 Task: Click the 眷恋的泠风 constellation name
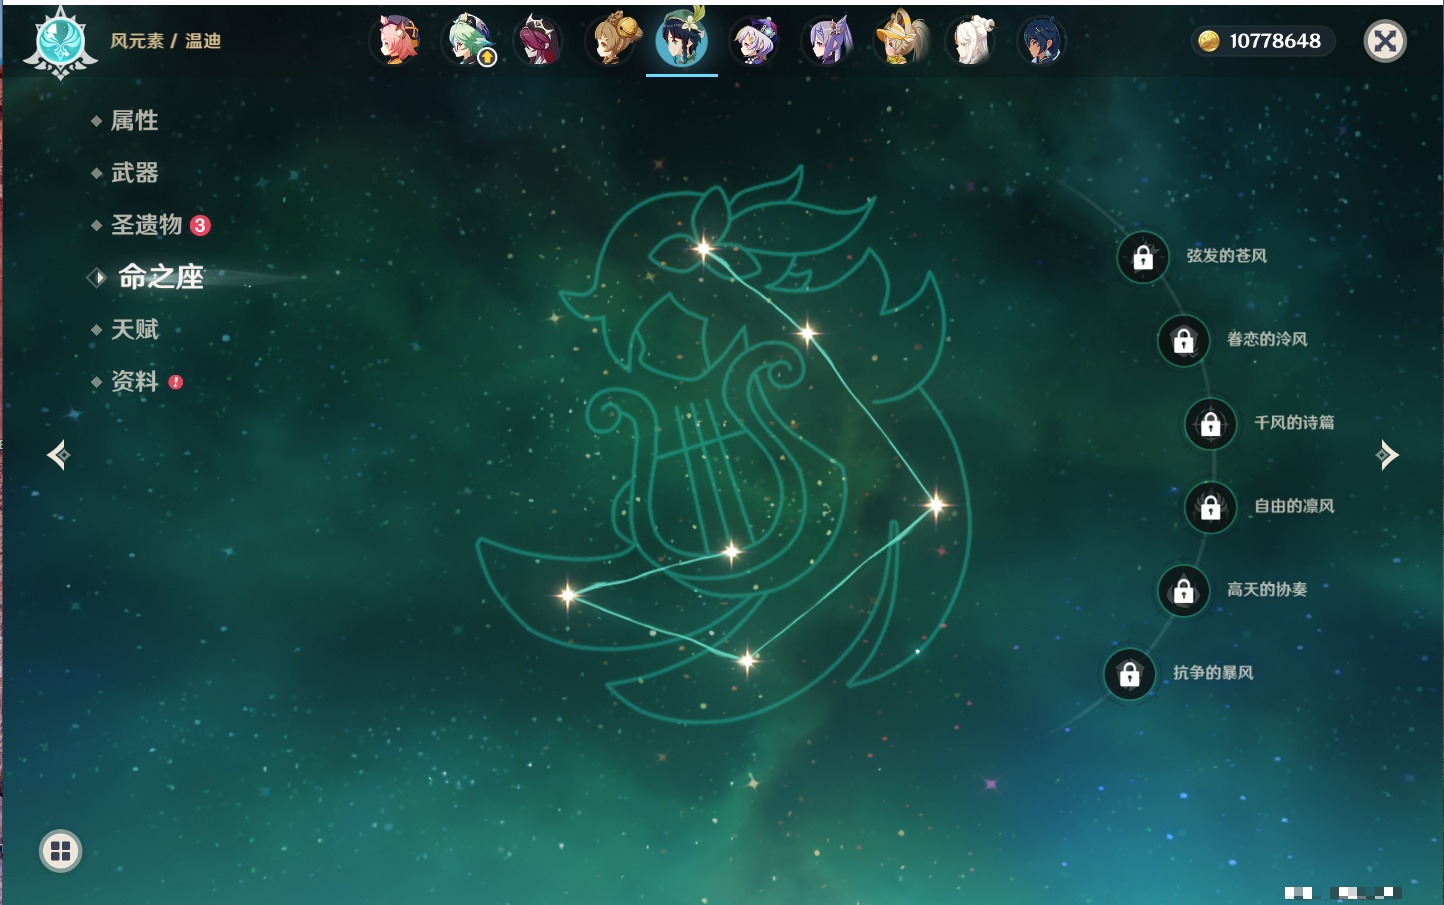coord(1267,339)
